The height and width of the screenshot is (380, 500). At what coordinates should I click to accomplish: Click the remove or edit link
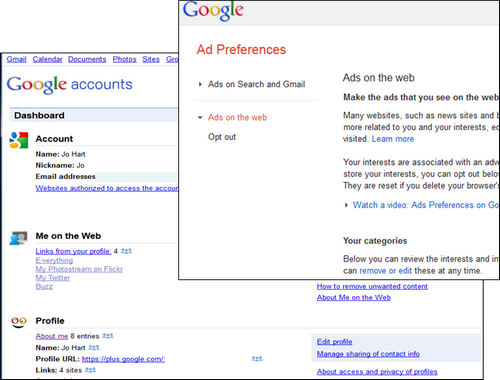[386, 271]
